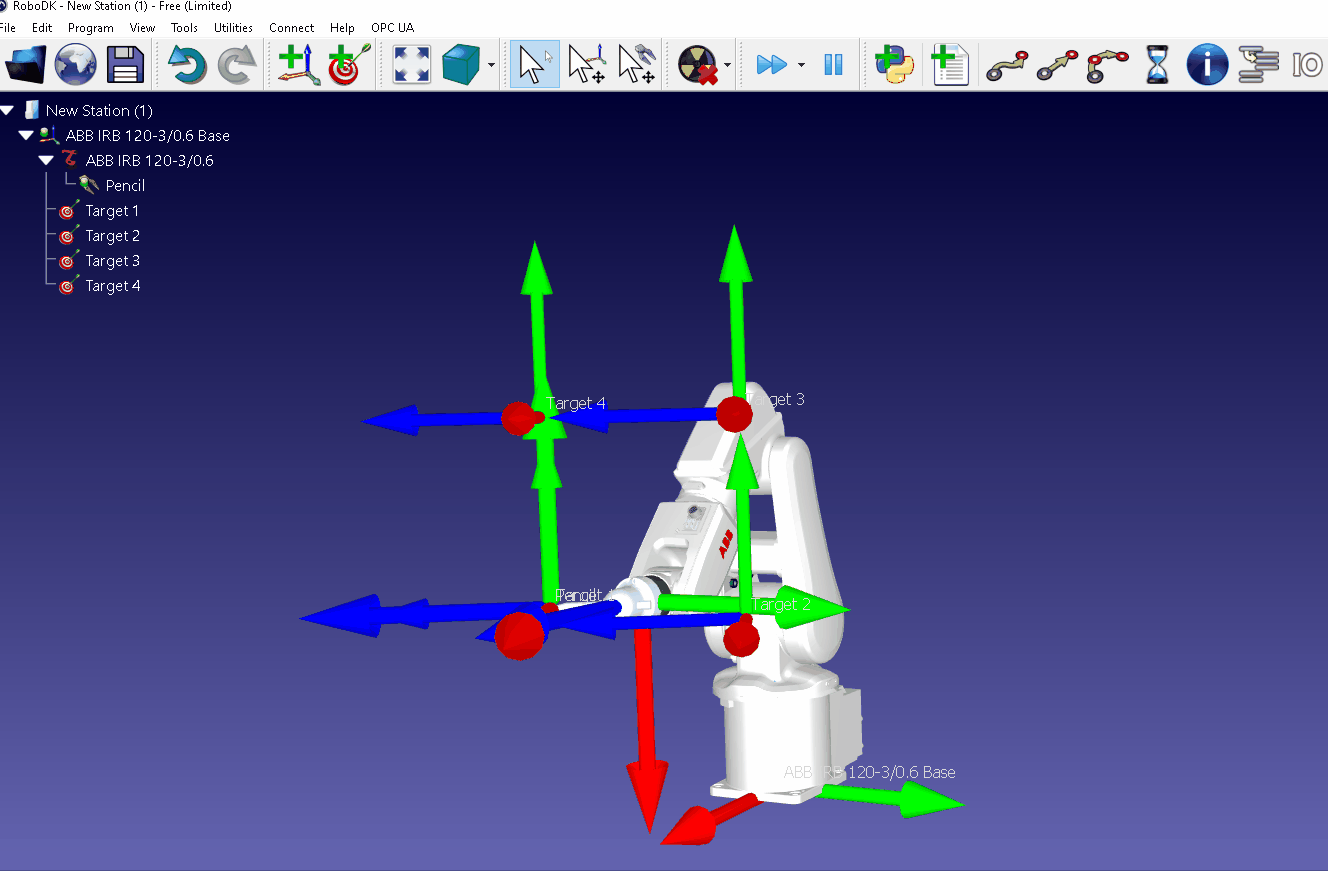Click the Target 3 red sphere in 3D view
1328x871 pixels.
coord(734,414)
